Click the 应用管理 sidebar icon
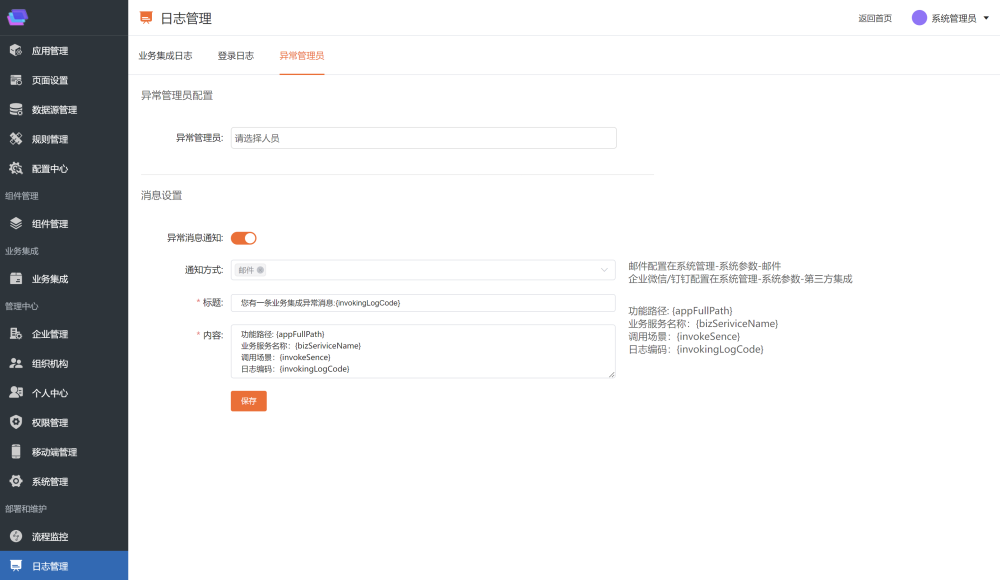 [x=16, y=51]
